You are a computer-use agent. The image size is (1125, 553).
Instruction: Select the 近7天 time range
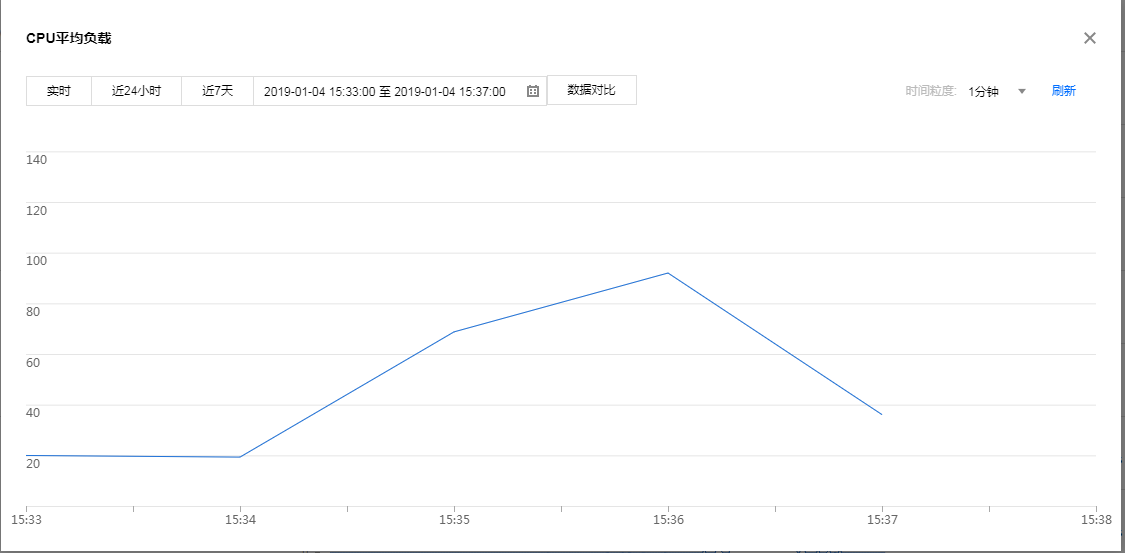pyautogui.click(x=217, y=91)
